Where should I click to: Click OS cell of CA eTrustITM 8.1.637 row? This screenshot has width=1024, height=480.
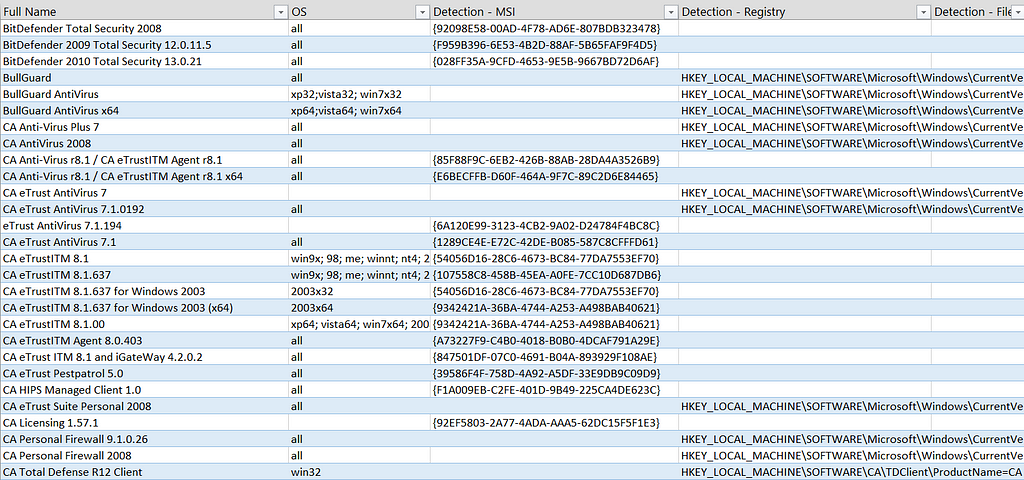[x=359, y=275]
